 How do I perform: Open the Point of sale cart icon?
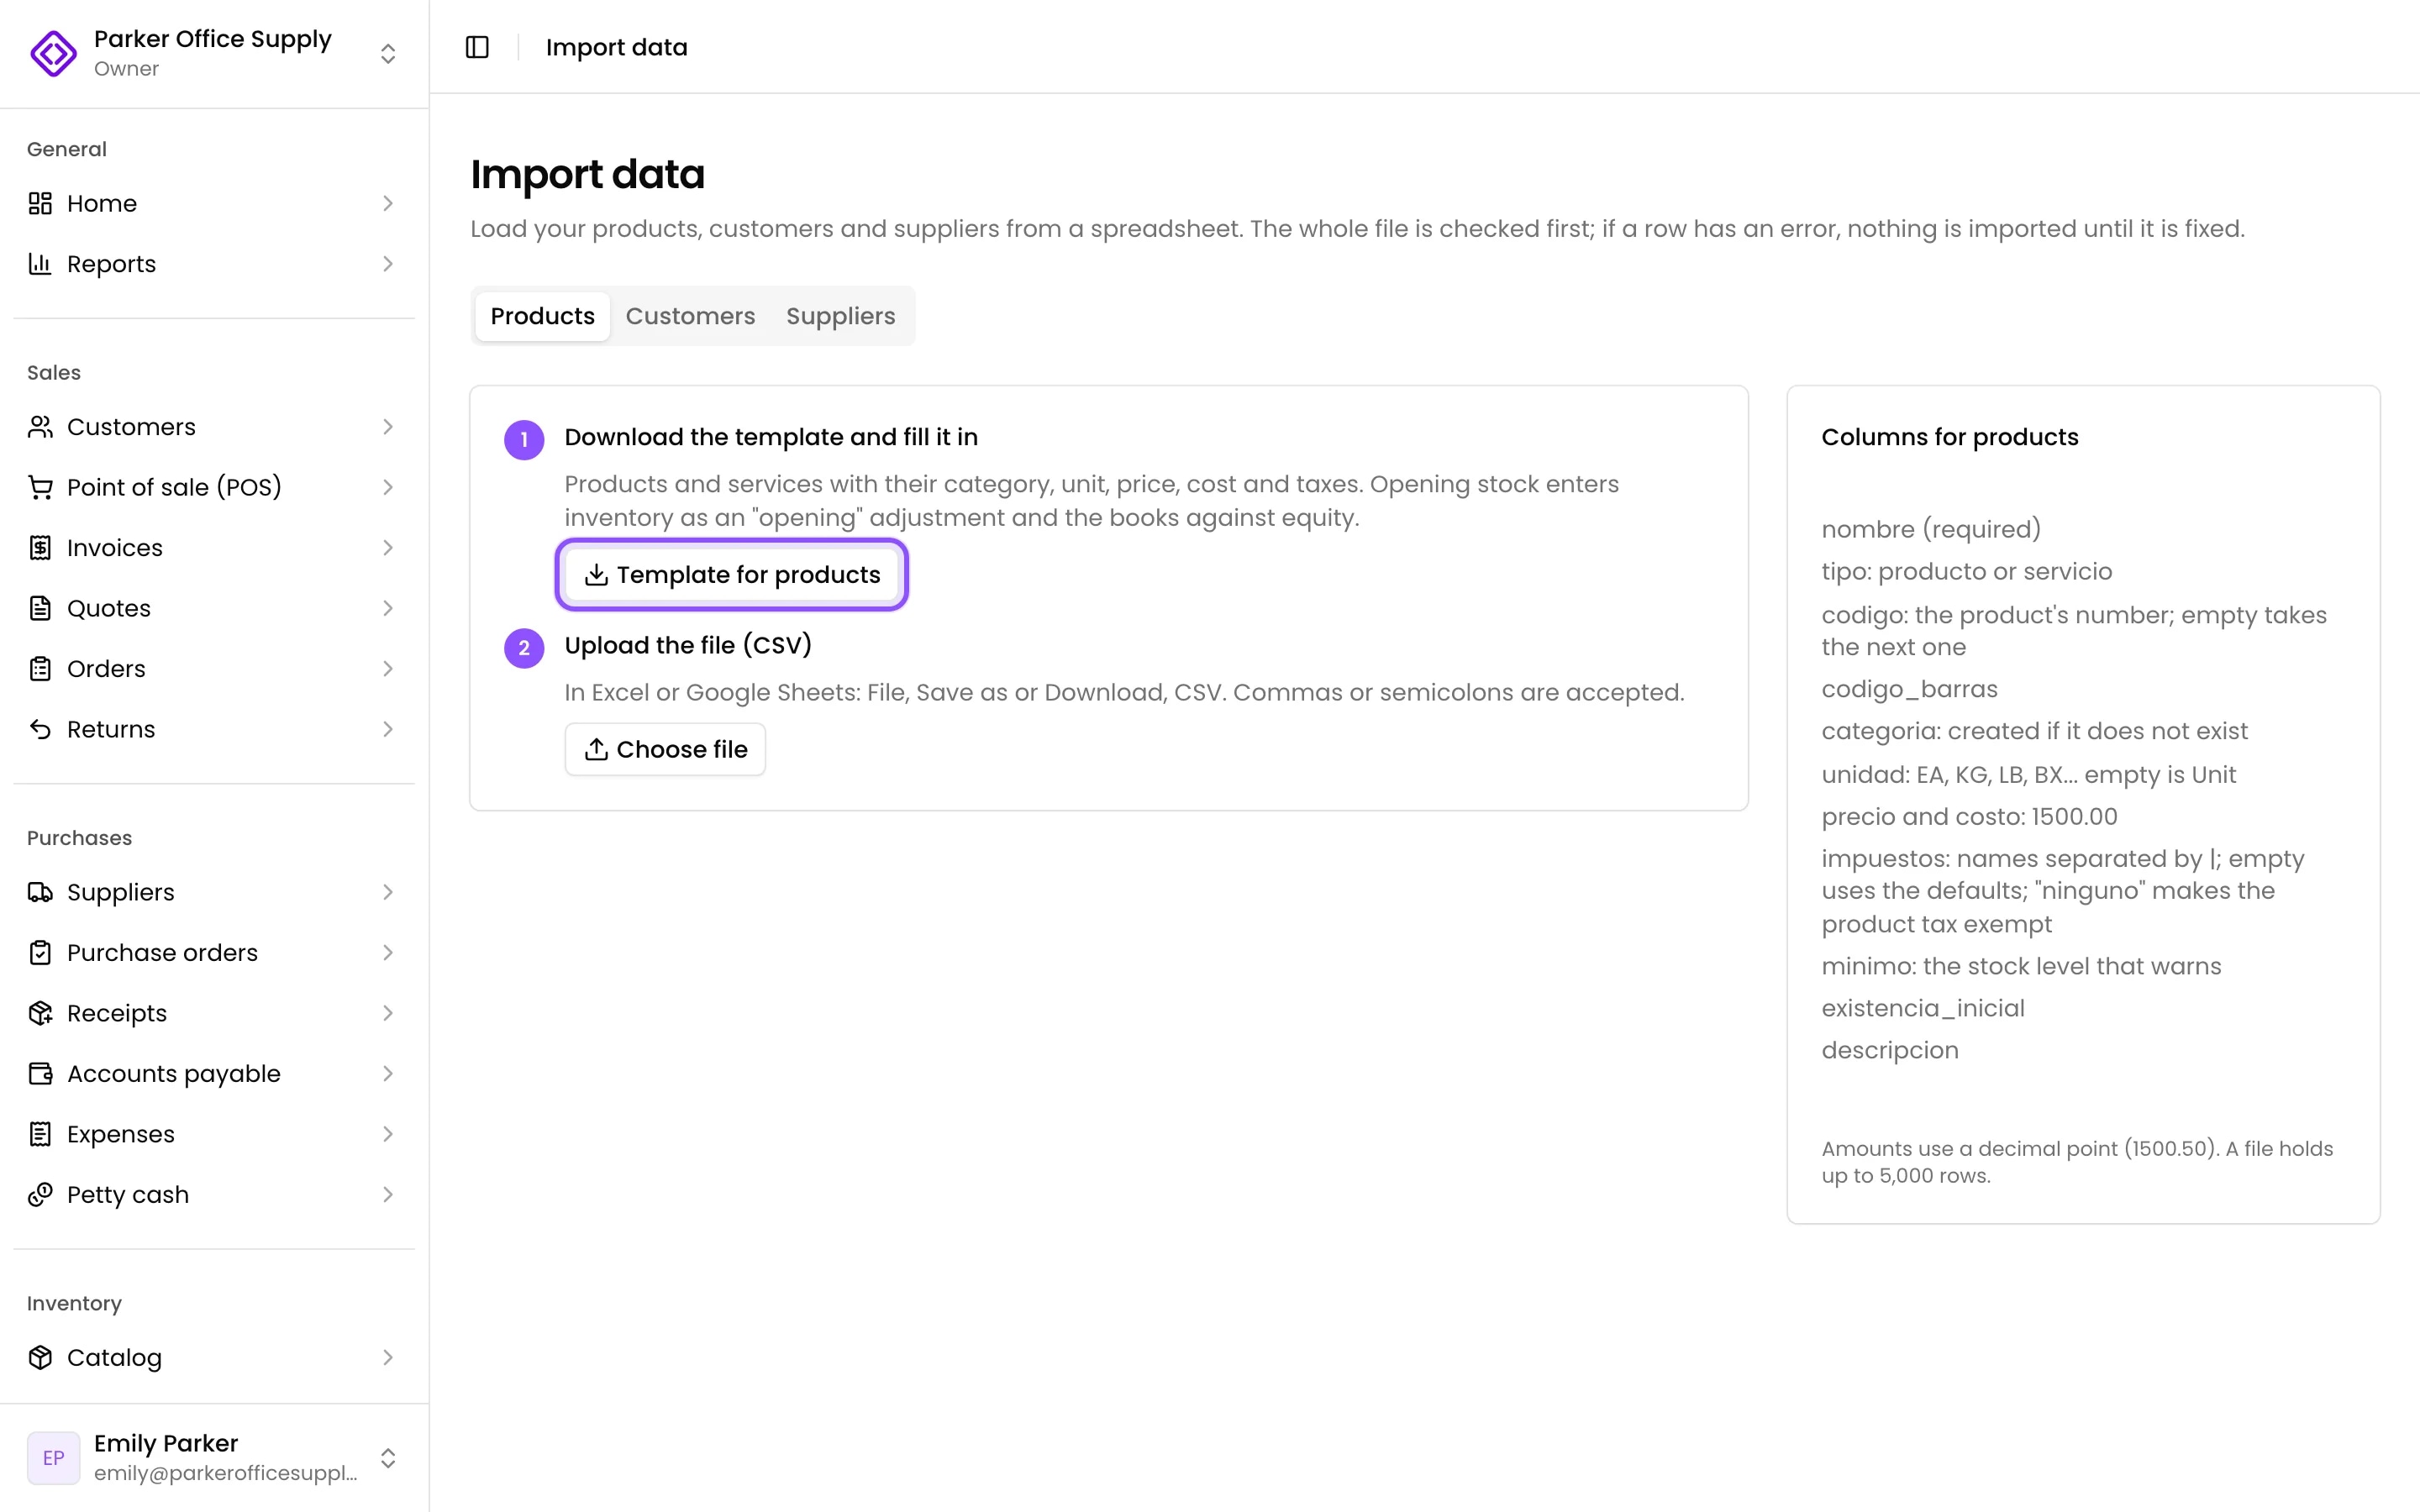(40, 487)
